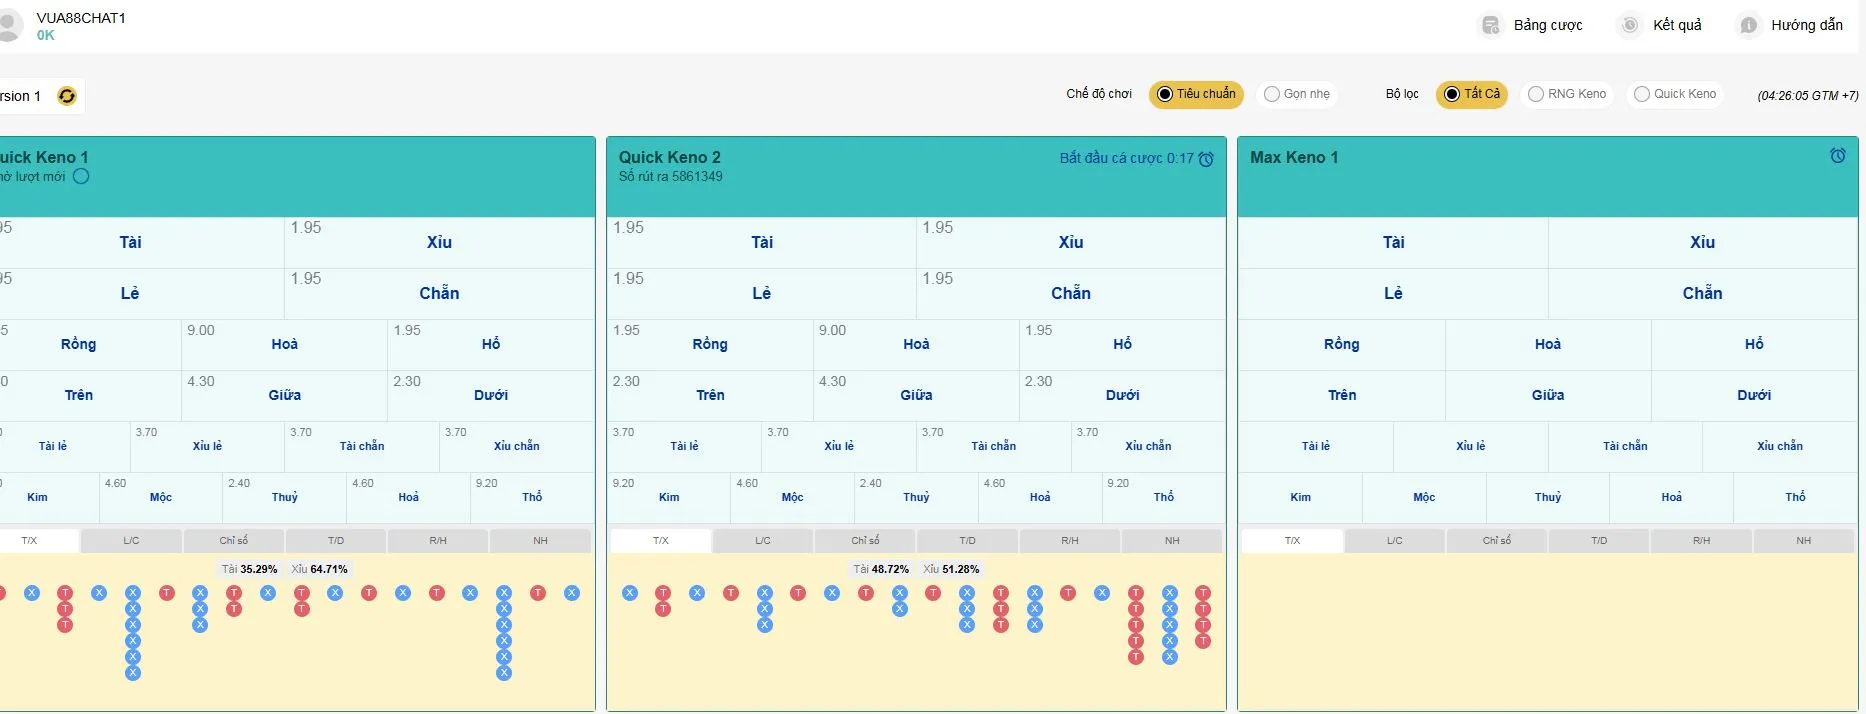1866x714 pixels.
Task: Bet on Hoà 9.00 in Quick Keno 2
Action: point(915,345)
